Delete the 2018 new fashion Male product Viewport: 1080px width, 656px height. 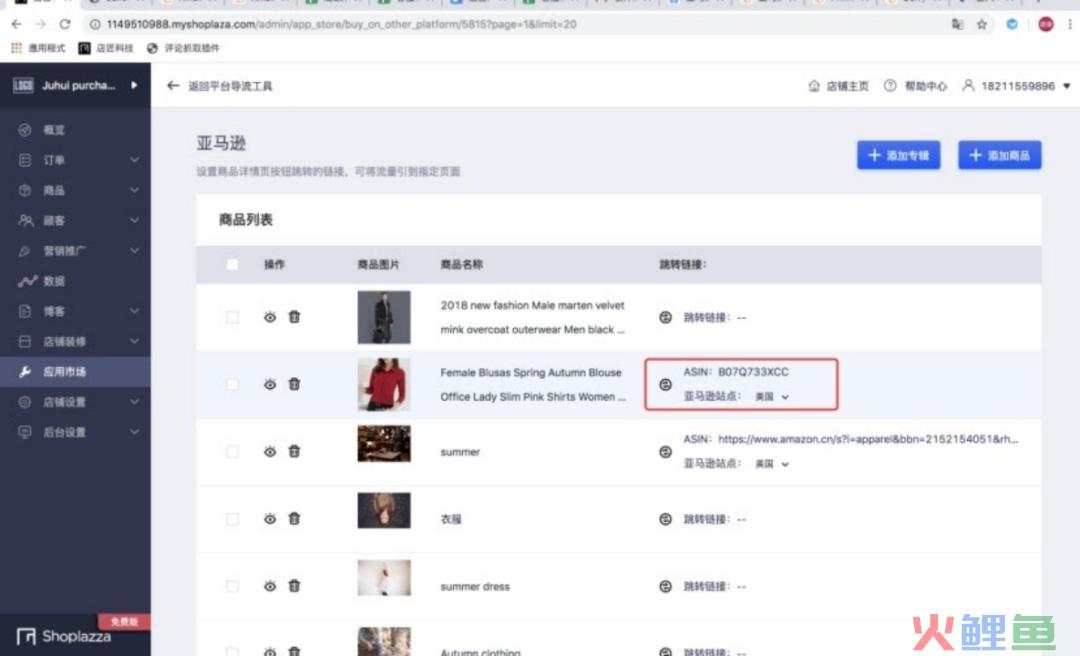tap(294, 317)
